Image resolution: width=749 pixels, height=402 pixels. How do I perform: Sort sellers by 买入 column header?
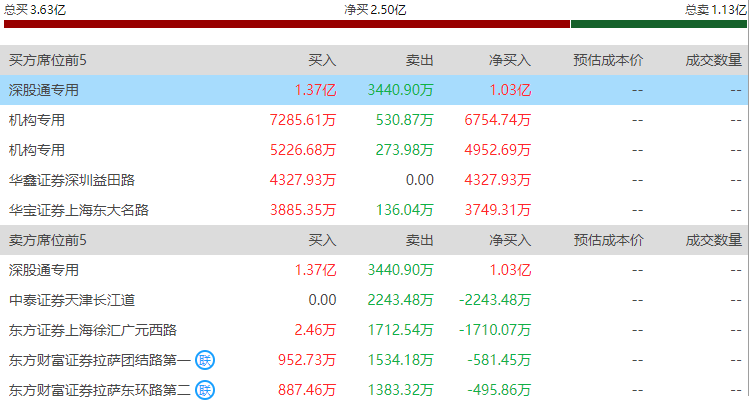[x=322, y=240]
